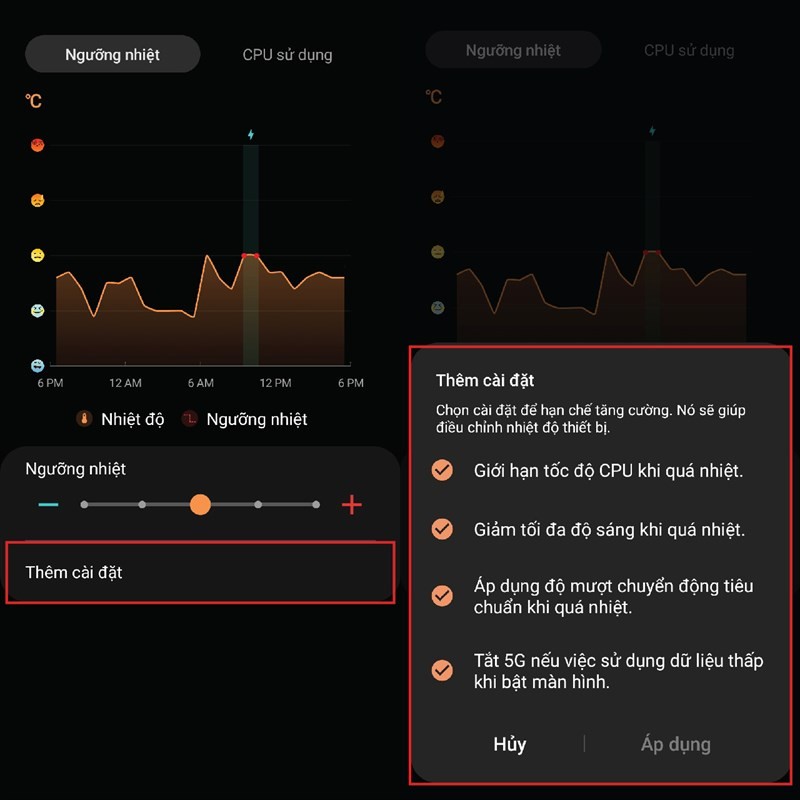Viewport: 800px width, 800px height.
Task: Select the Ngưỡng nhiệt tab
Action: coord(112,54)
